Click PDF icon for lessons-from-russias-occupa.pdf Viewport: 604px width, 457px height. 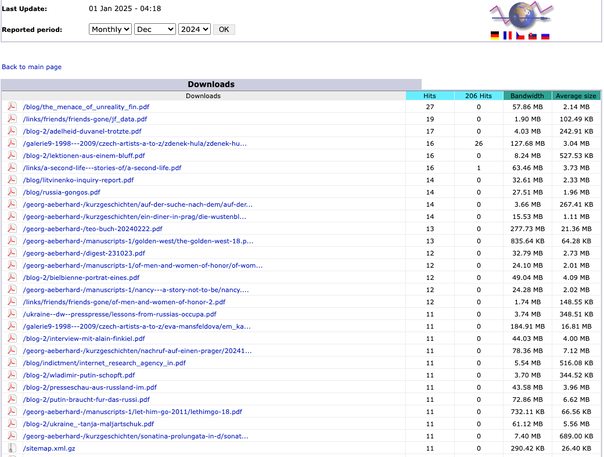coord(12,314)
